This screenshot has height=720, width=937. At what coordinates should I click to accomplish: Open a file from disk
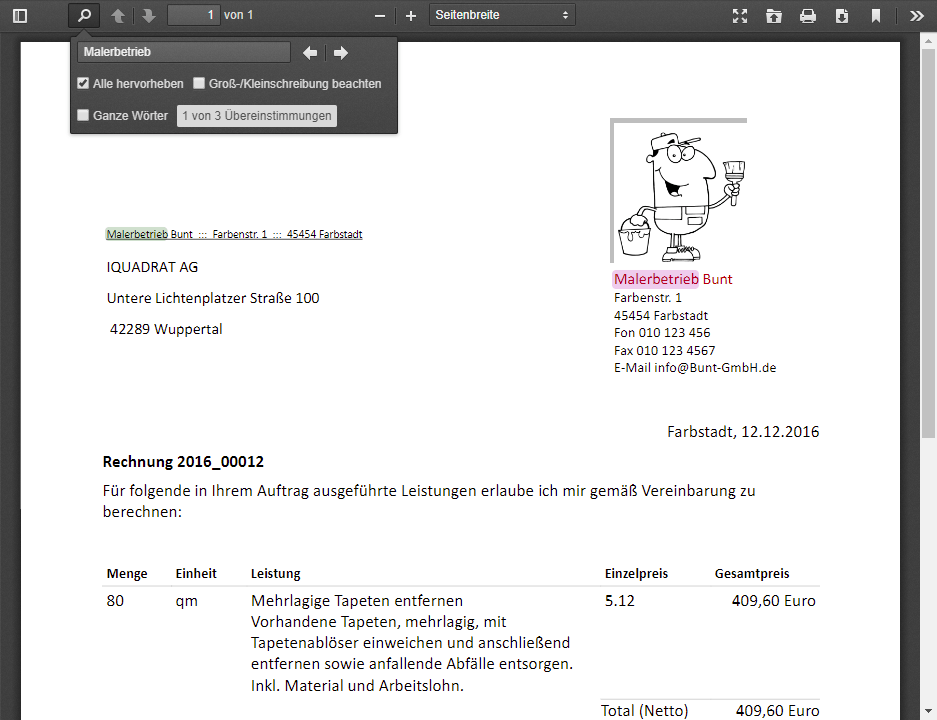pyautogui.click(x=774, y=16)
